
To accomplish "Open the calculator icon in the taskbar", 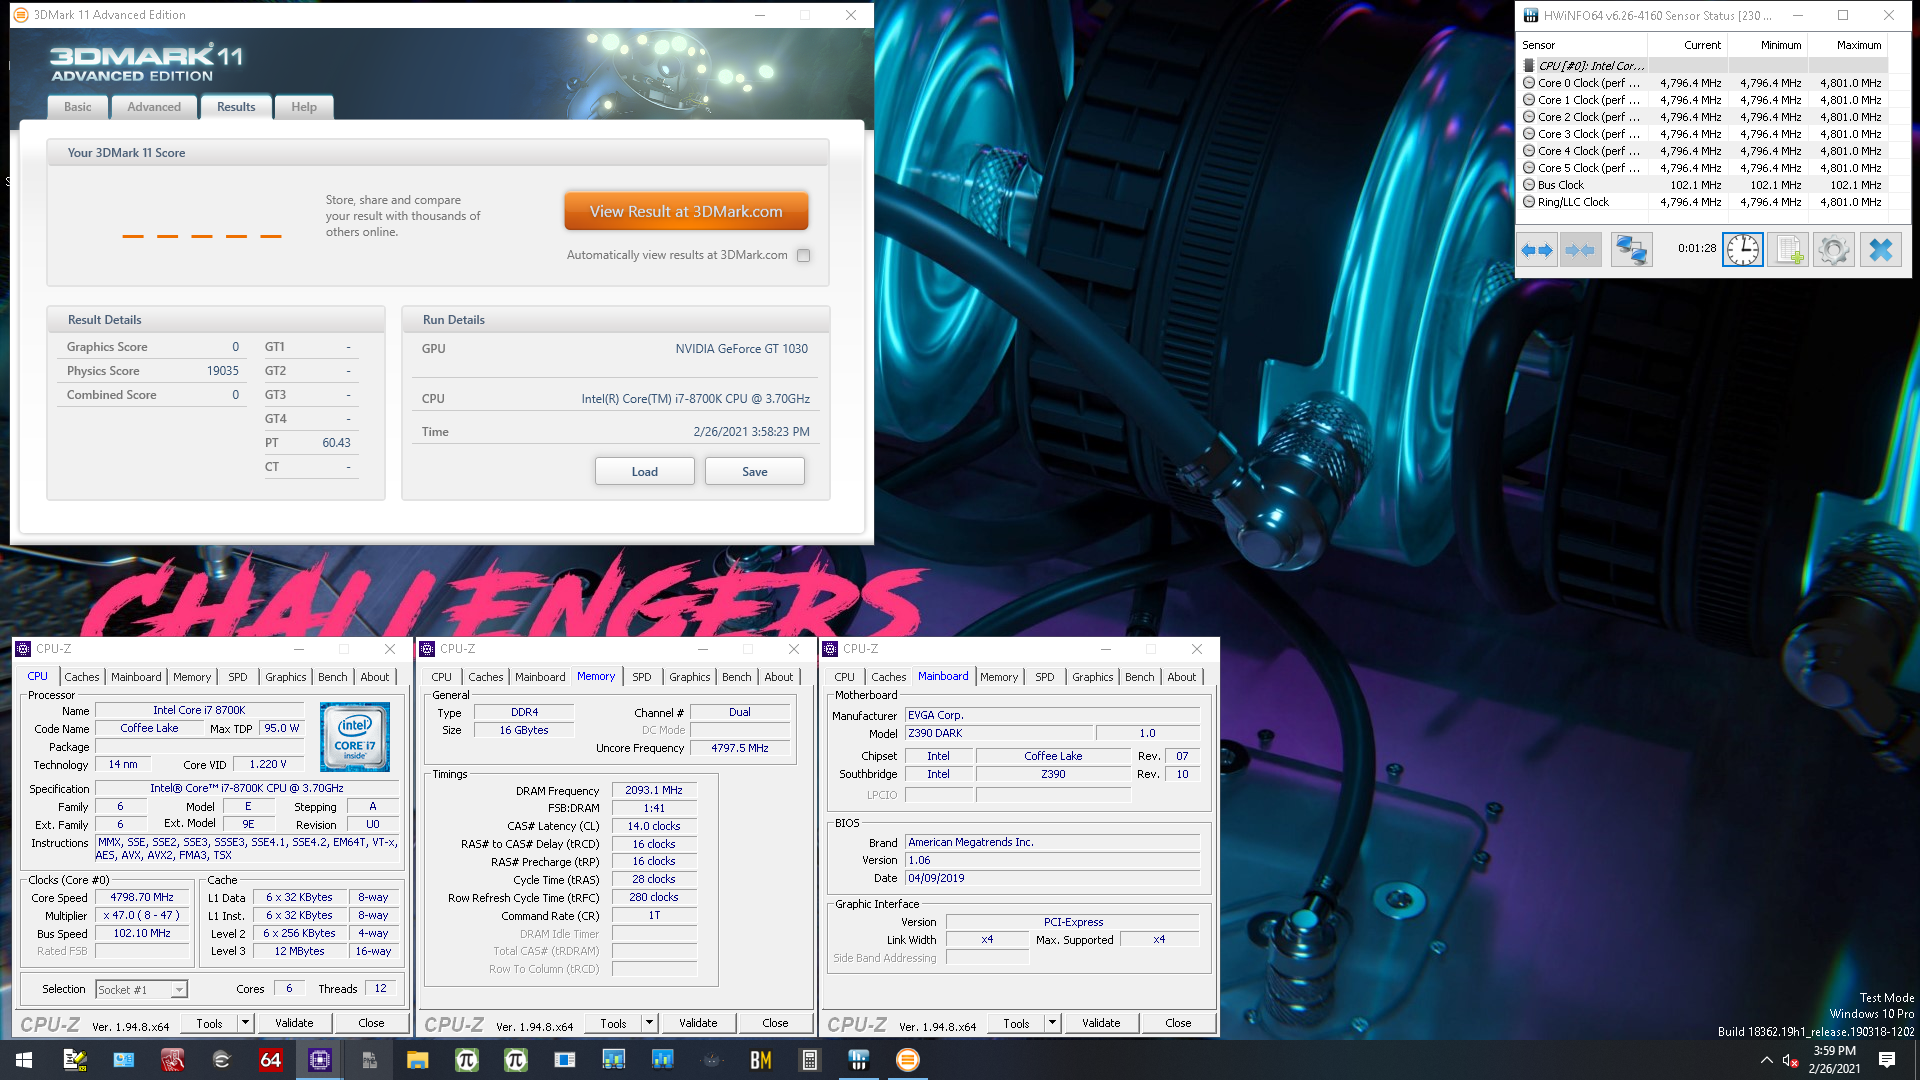I will [x=810, y=1060].
